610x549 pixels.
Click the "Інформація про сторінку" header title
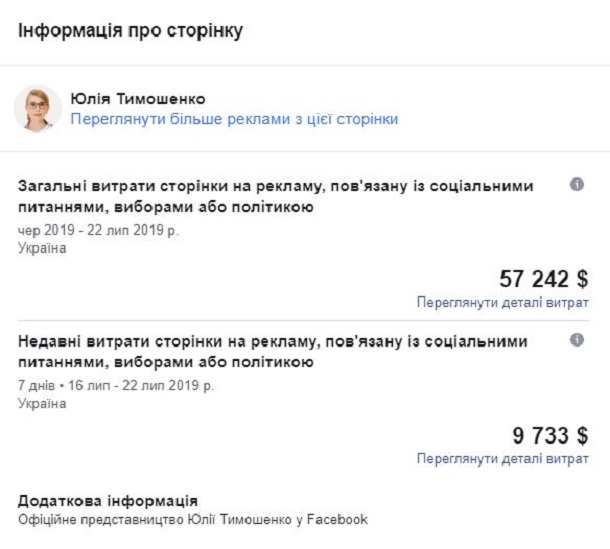(130, 30)
